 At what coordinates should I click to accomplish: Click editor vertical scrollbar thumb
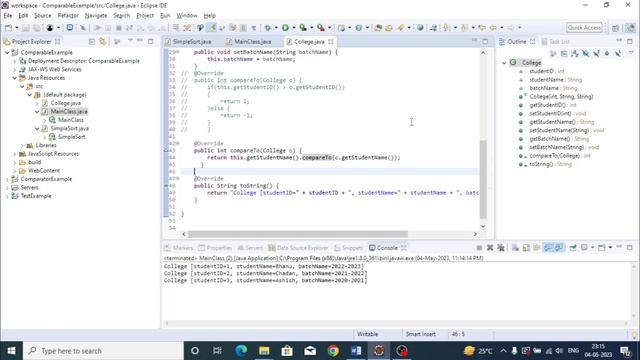click(483, 179)
